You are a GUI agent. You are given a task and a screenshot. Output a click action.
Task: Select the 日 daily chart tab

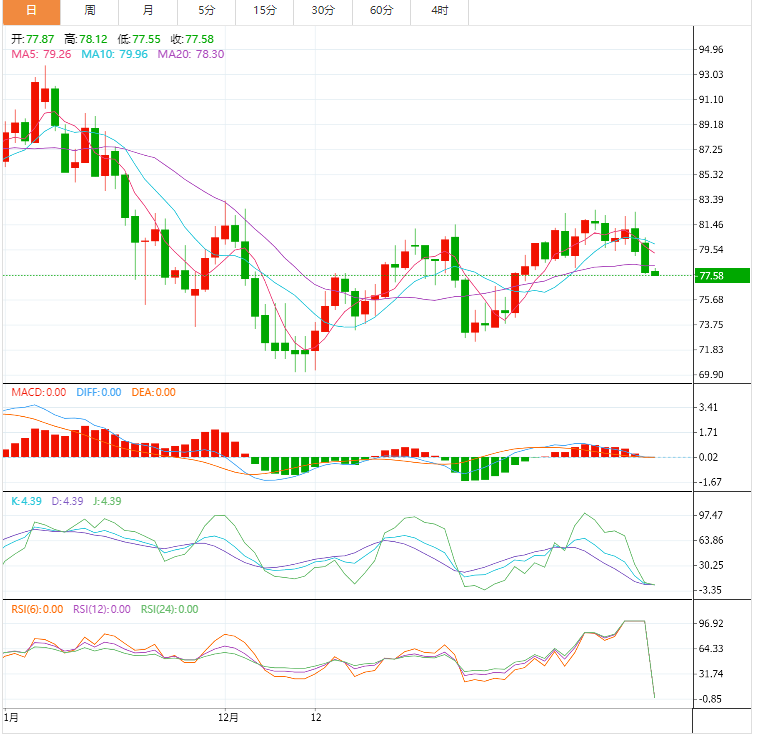32,12
